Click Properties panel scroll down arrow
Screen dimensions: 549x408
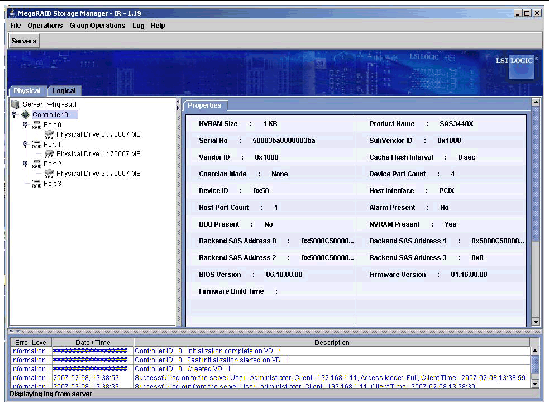[x=535, y=321]
